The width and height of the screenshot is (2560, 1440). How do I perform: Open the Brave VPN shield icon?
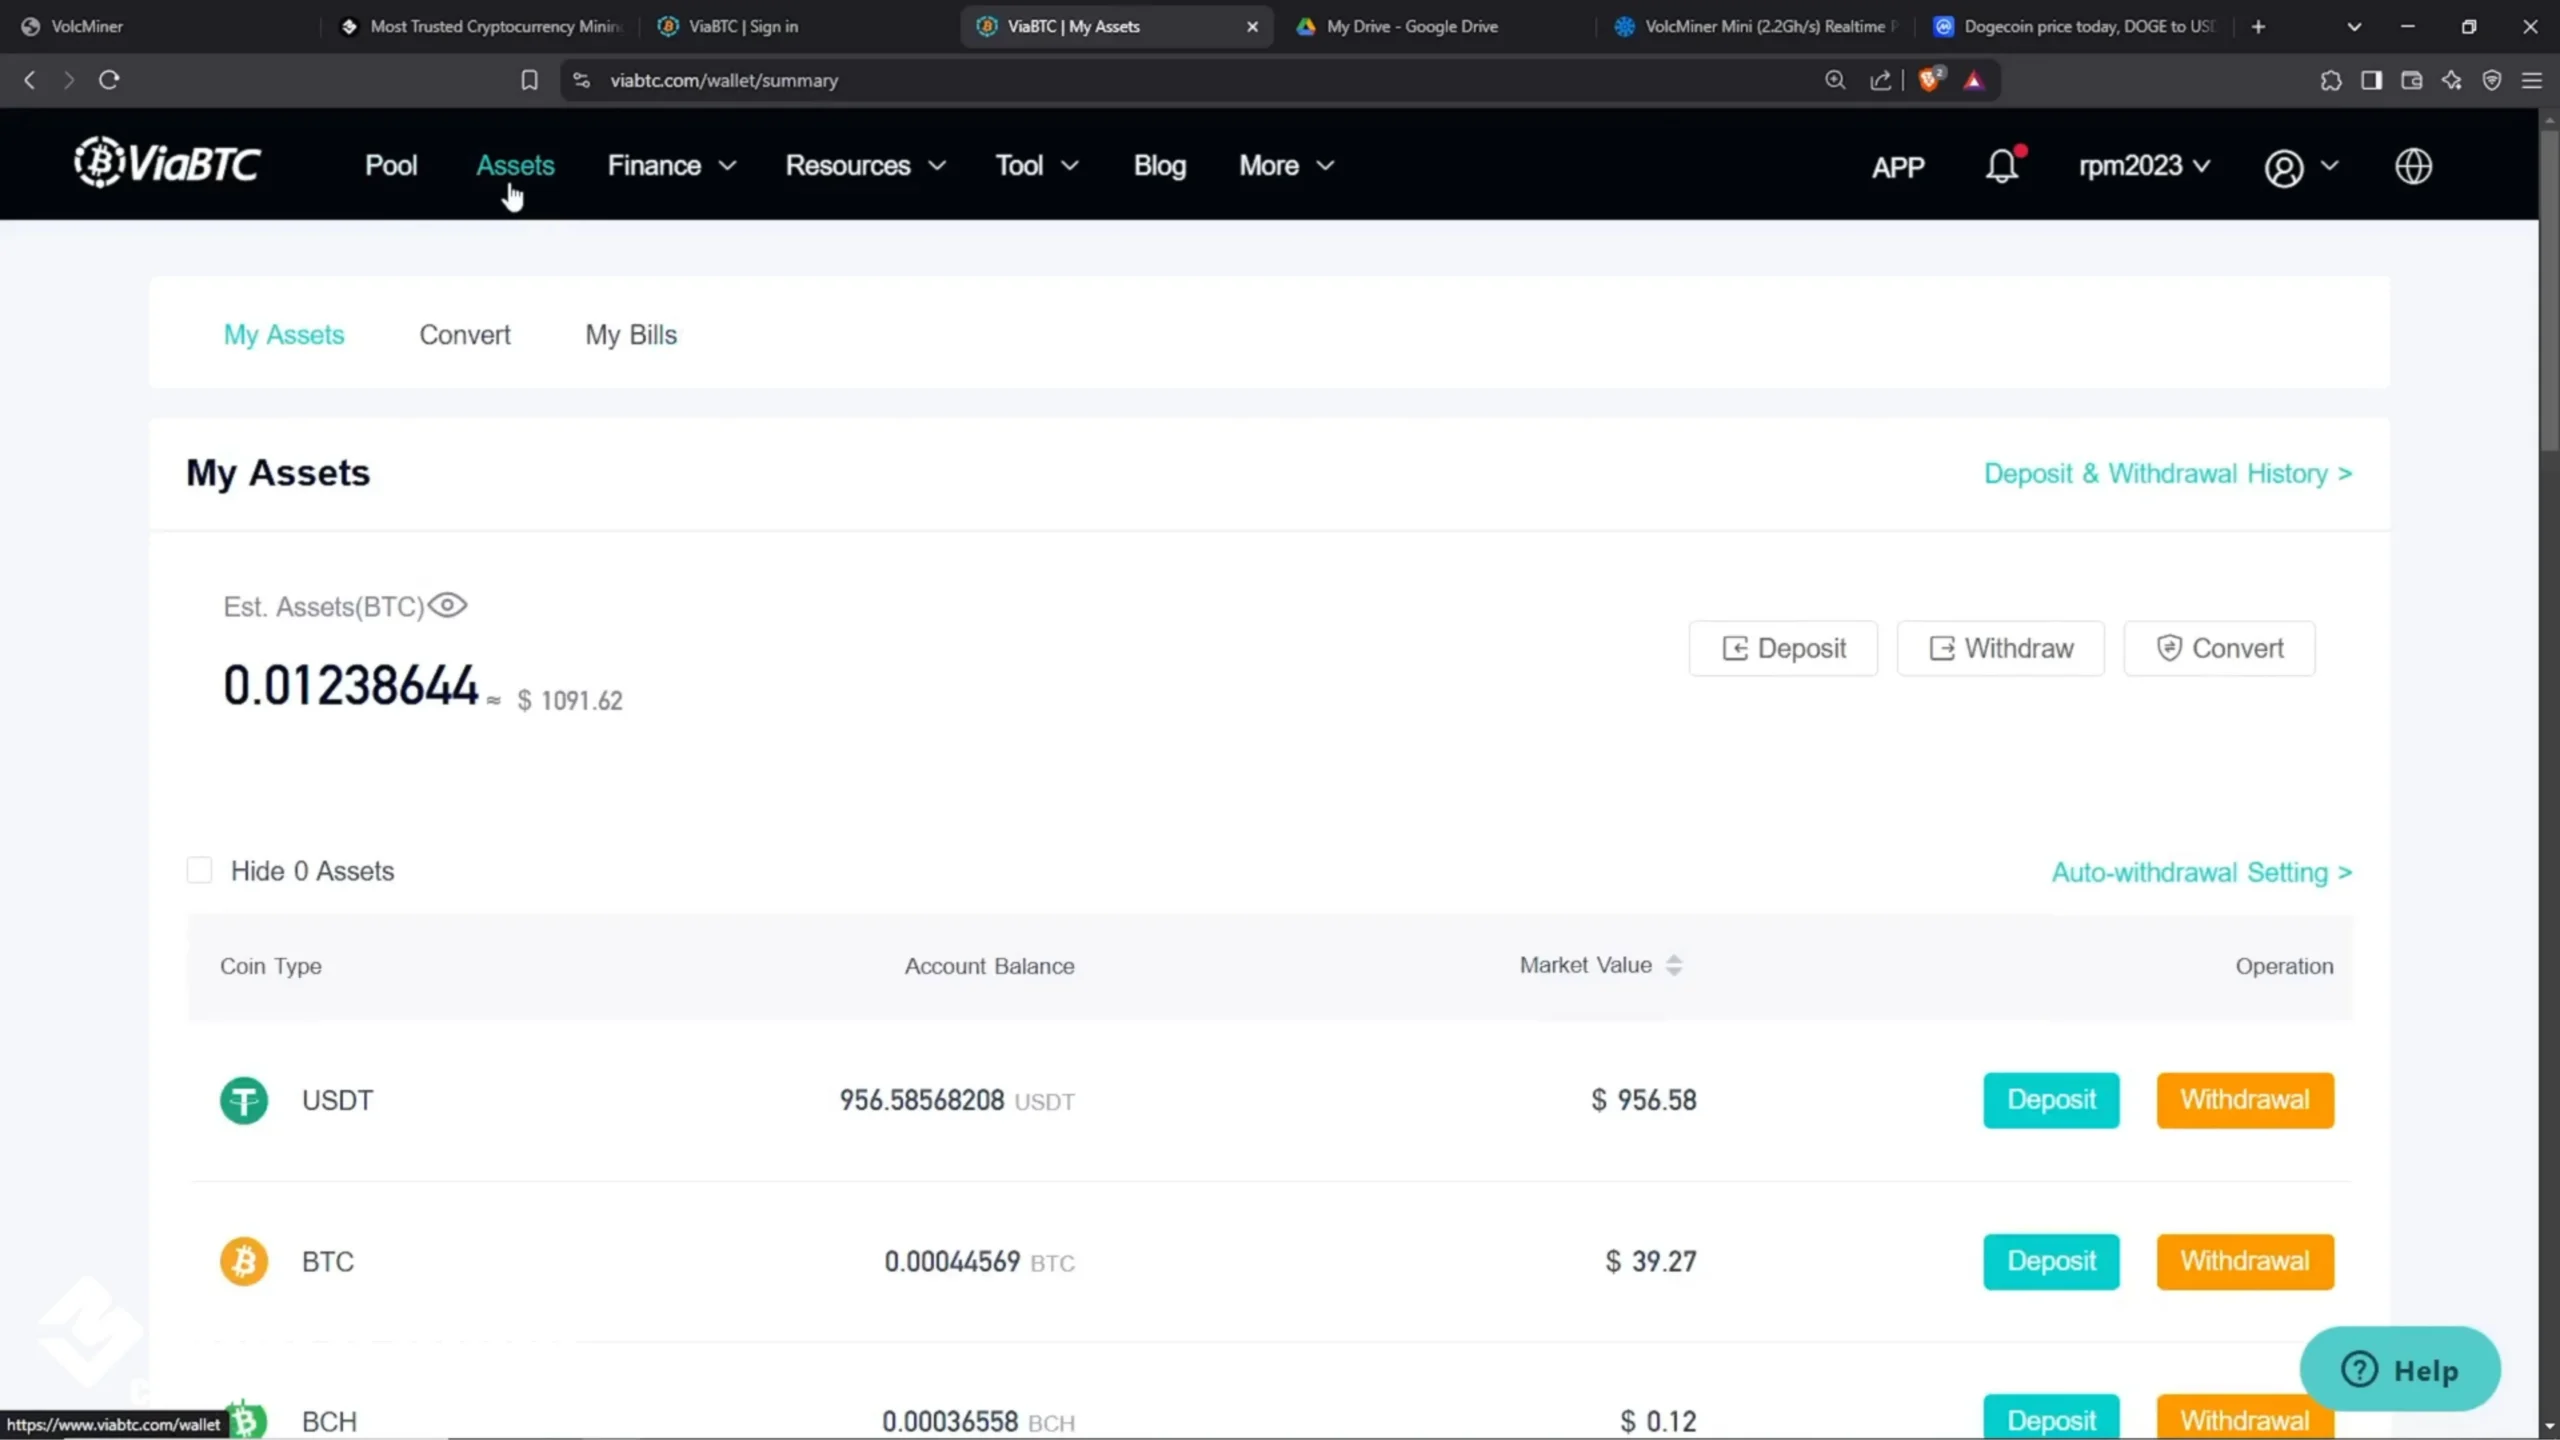pyautogui.click(x=2492, y=80)
